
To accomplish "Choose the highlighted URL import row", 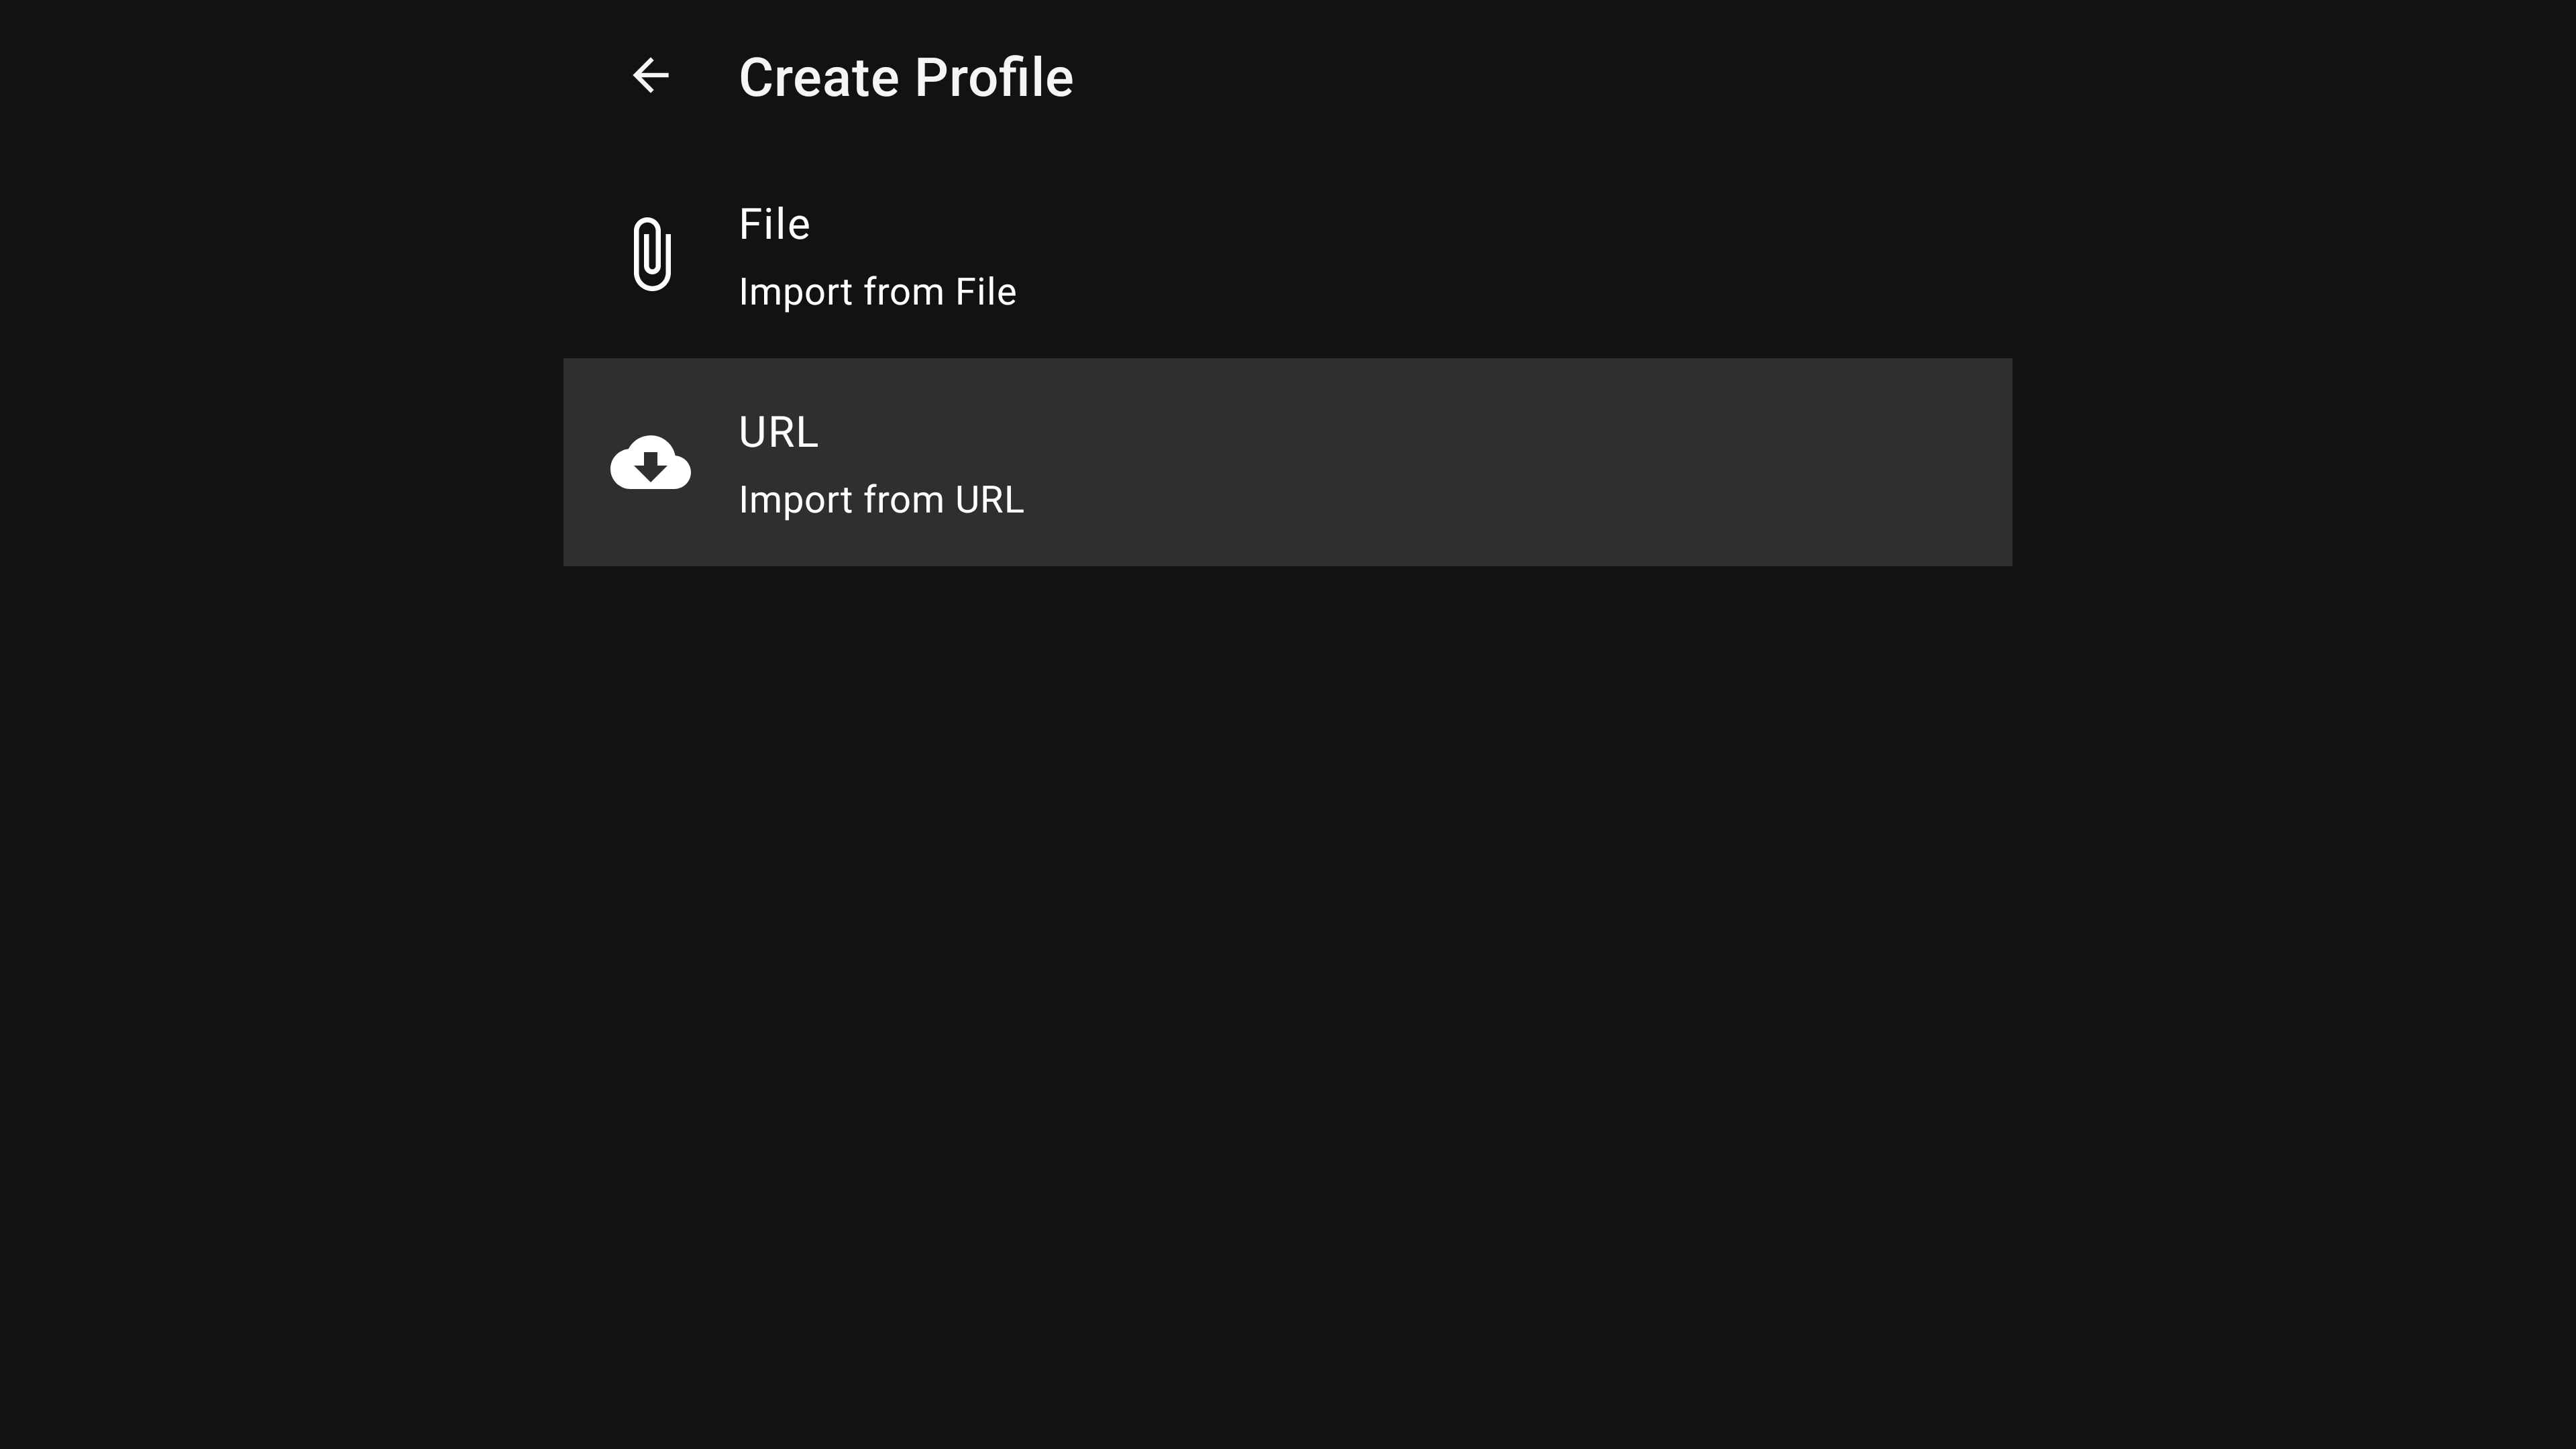I will click(x=1287, y=462).
